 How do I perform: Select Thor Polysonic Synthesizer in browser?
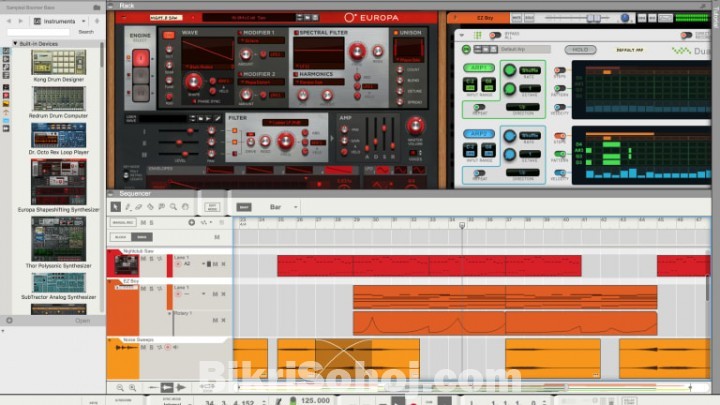[x=58, y=239]
